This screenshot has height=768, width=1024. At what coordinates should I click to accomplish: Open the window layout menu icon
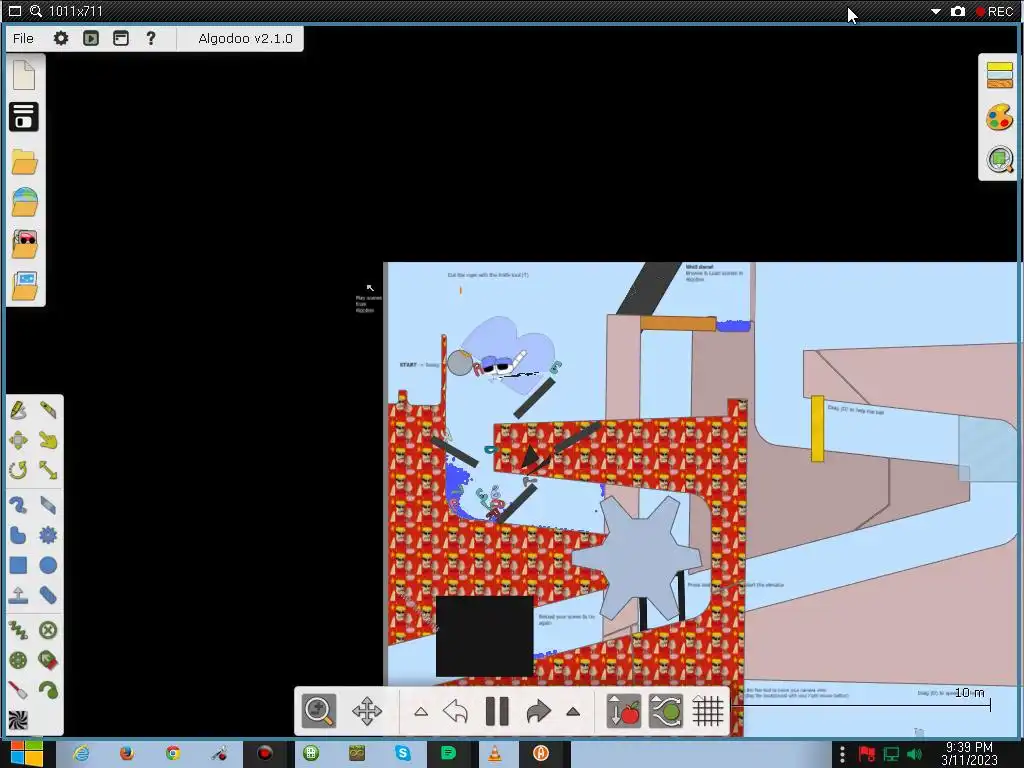pyautogui.click(x=121, y=39)
